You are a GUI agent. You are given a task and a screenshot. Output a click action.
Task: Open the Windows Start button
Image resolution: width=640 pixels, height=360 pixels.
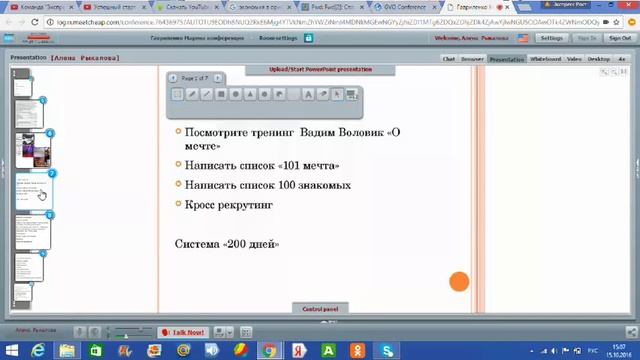click(11, 351)
